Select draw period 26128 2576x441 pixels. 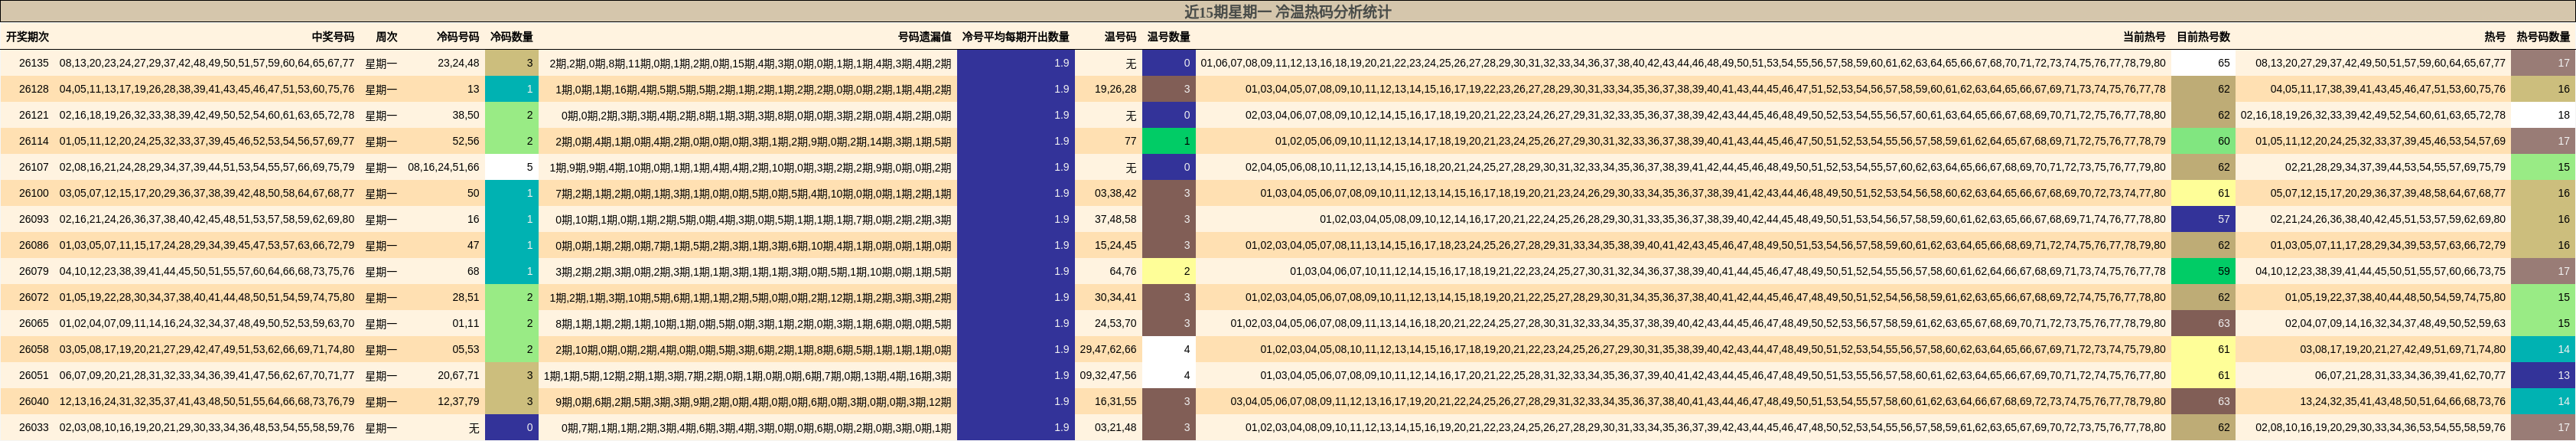tap(34, 89)
